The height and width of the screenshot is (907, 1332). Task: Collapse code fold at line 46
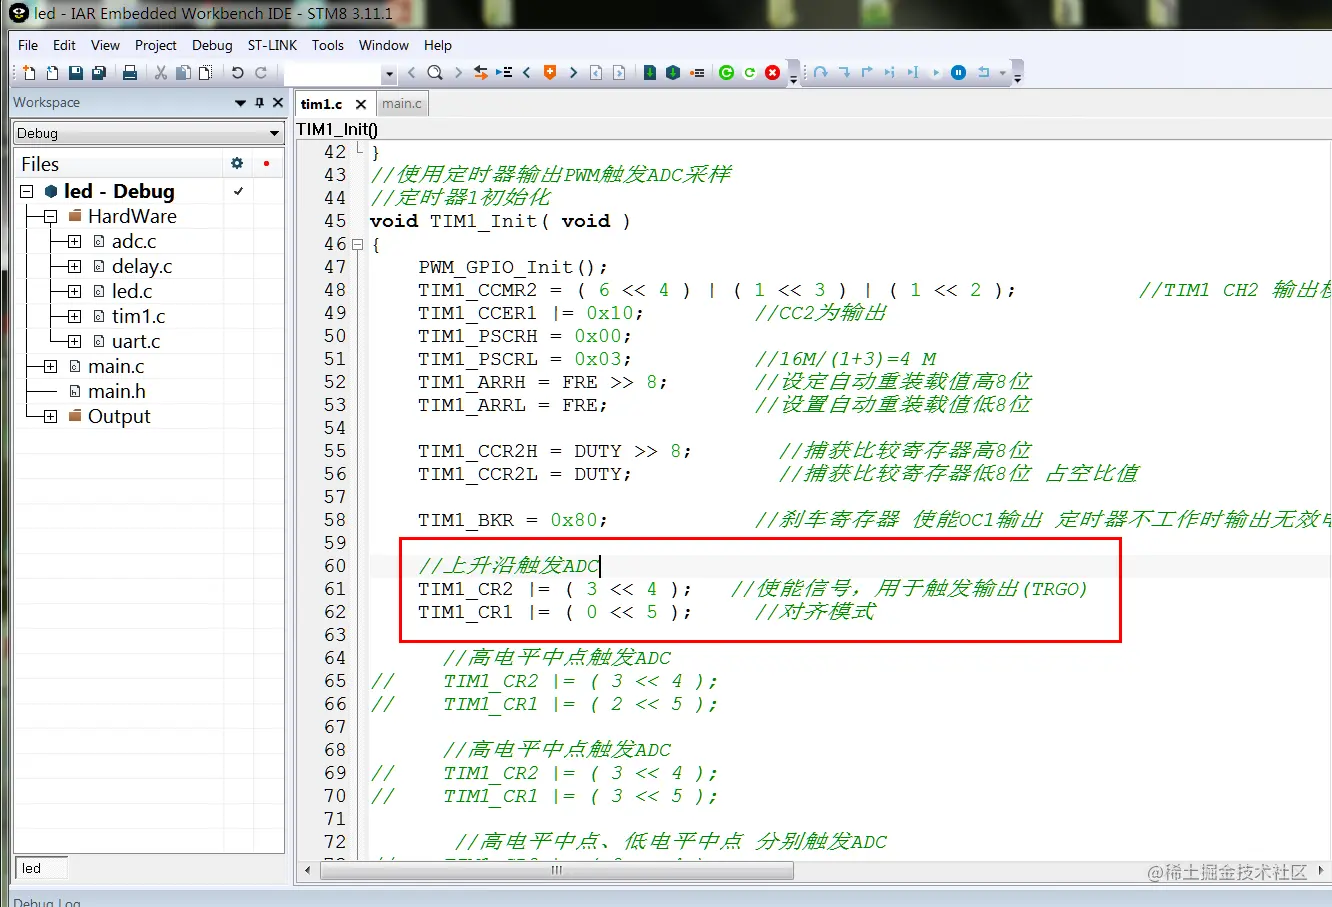[358, 244]
